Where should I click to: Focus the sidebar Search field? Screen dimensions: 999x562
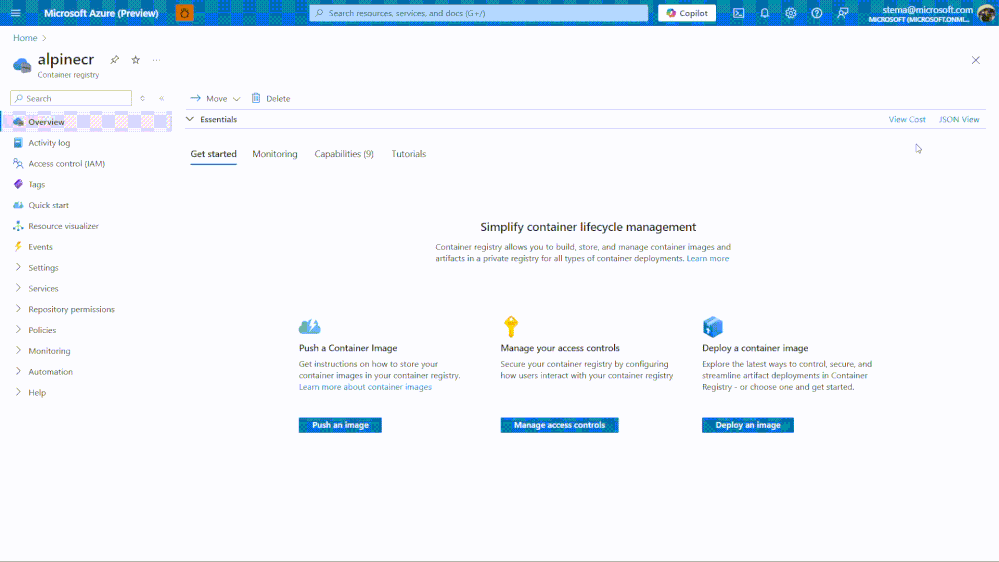pos(71,98)
